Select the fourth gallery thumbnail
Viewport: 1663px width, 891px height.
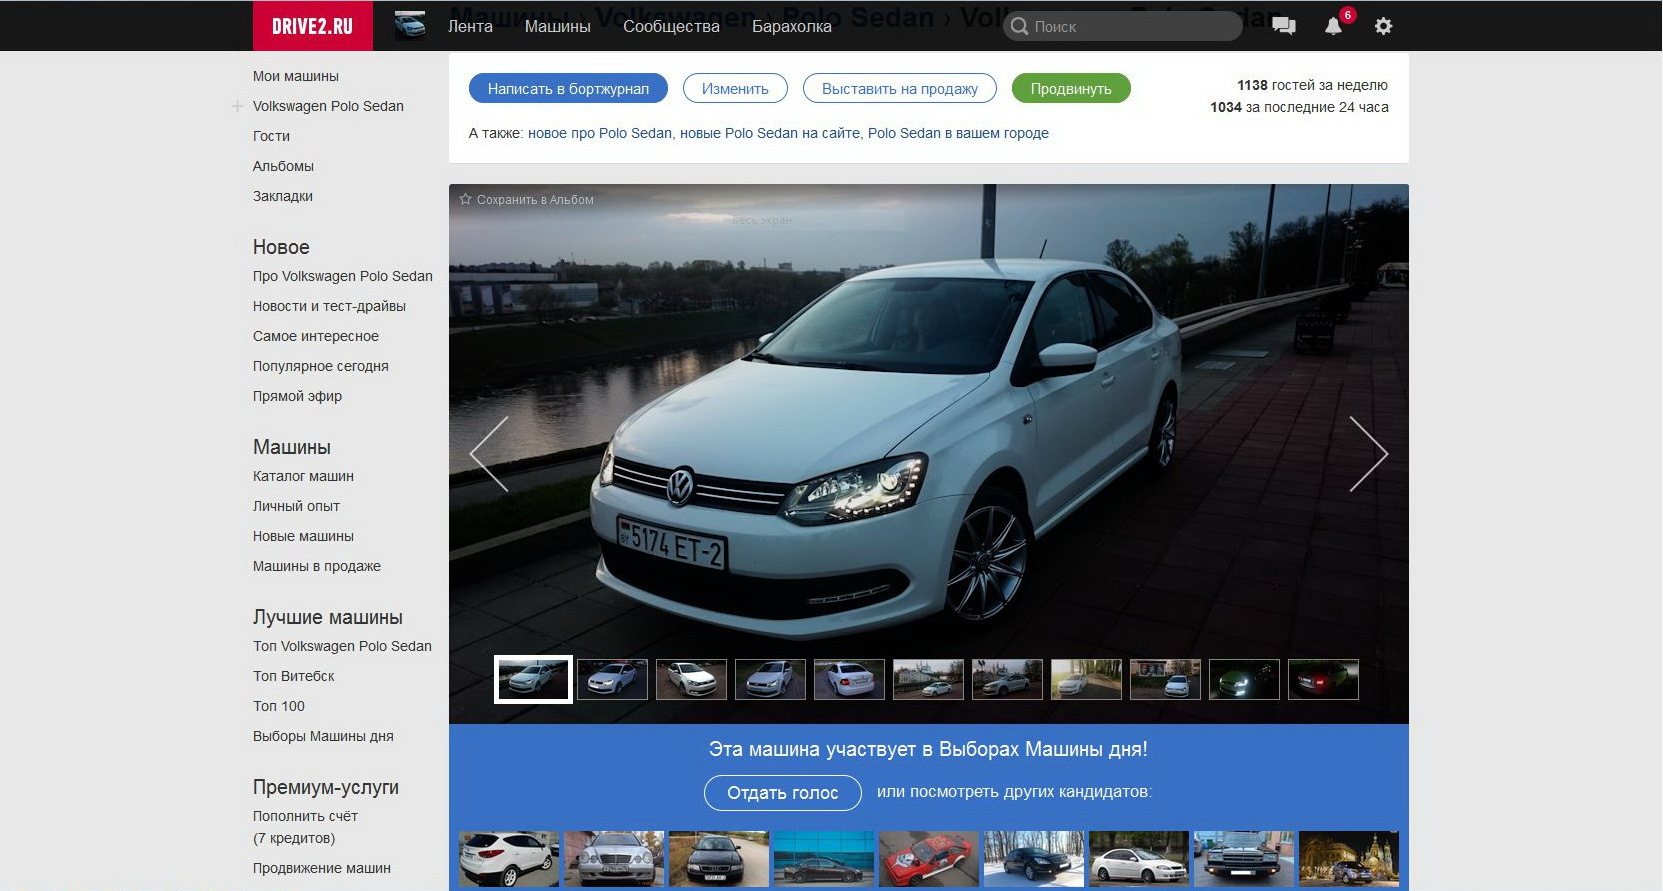(770, 679)
